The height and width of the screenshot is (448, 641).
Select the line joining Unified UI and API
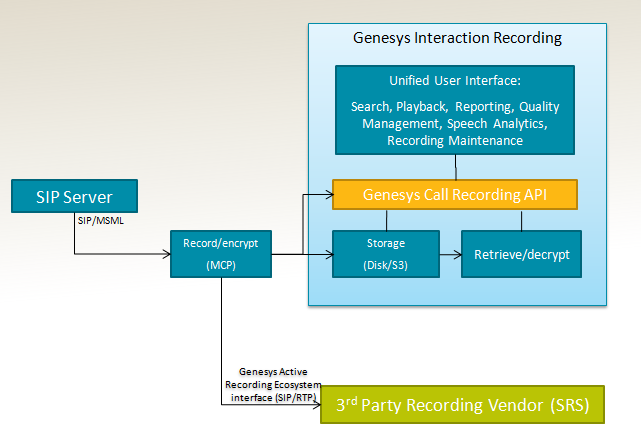click(456, 167)
